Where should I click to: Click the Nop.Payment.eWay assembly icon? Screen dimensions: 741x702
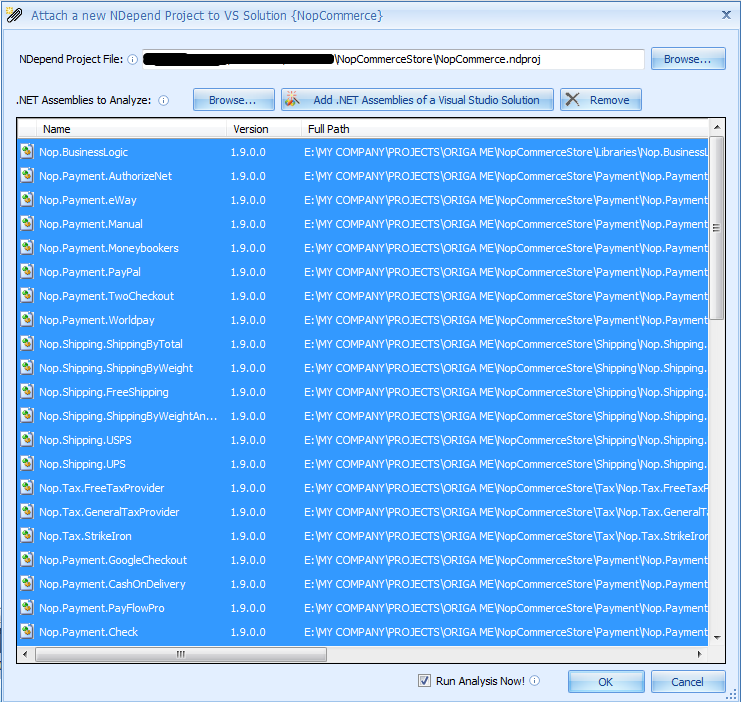tap(27, 200)
